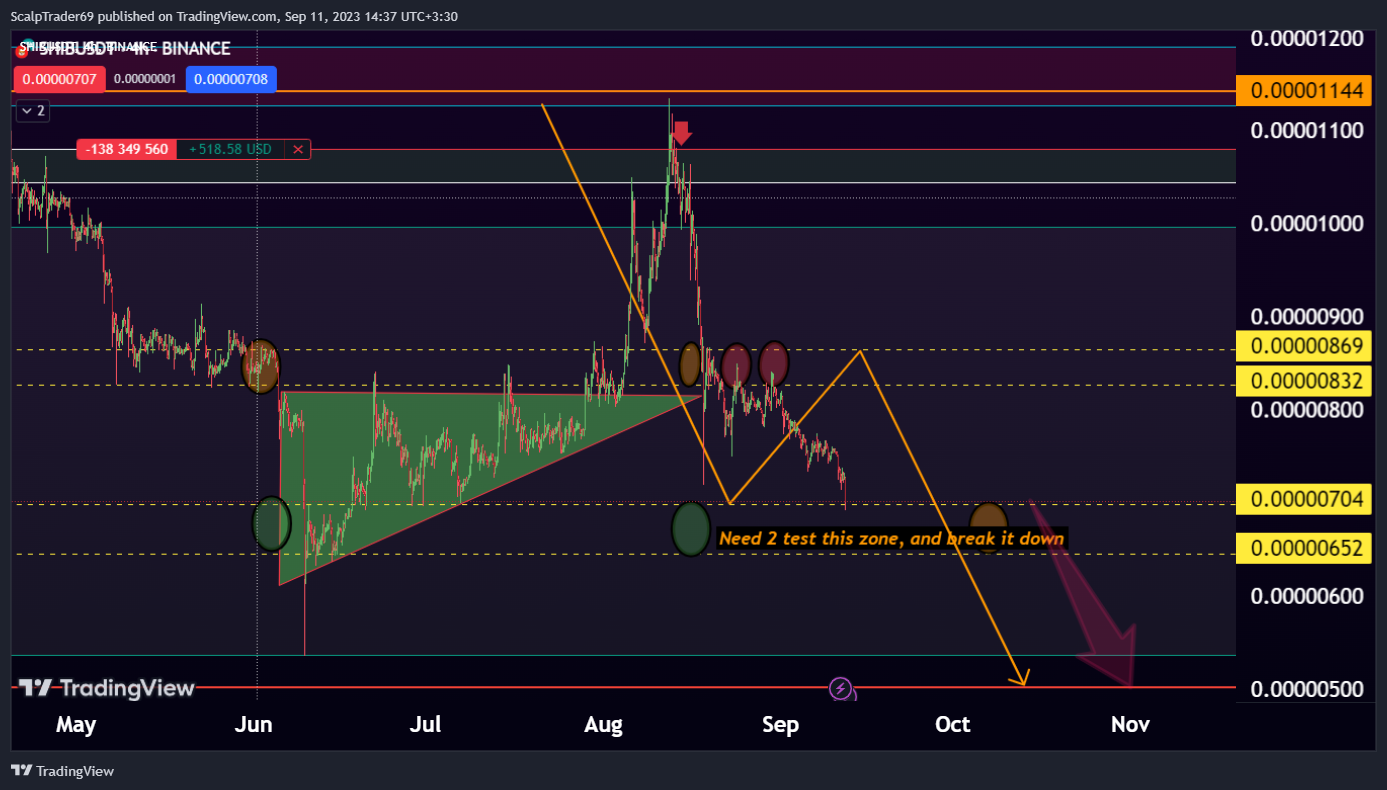Select the 'Need 2 test this zone' annotation text

pos(892,538)
